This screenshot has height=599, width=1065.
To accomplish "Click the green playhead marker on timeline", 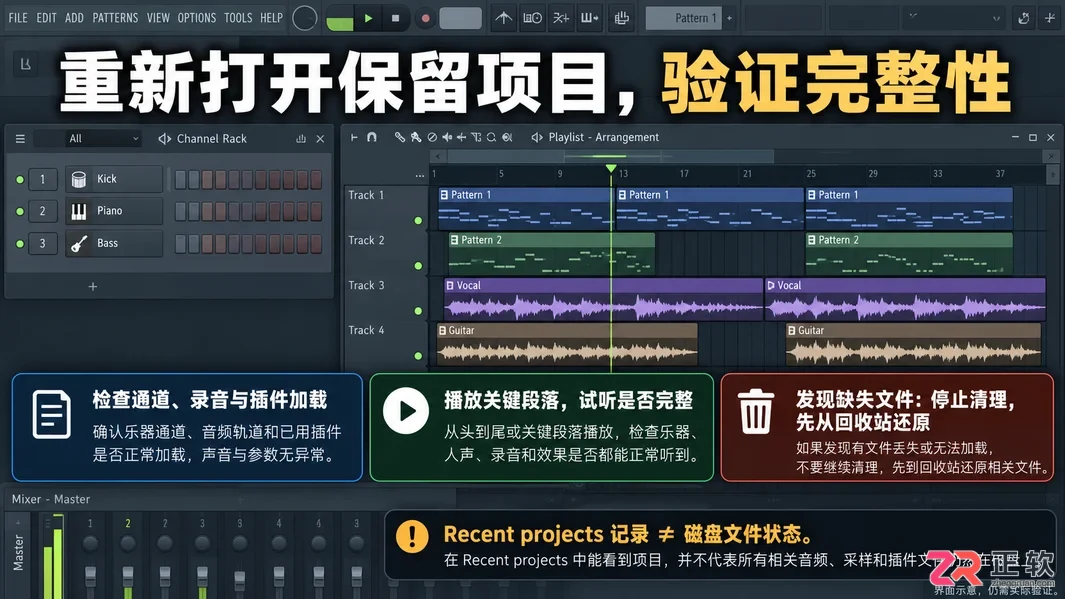I will pyautogui.click(x=611, y=168).
